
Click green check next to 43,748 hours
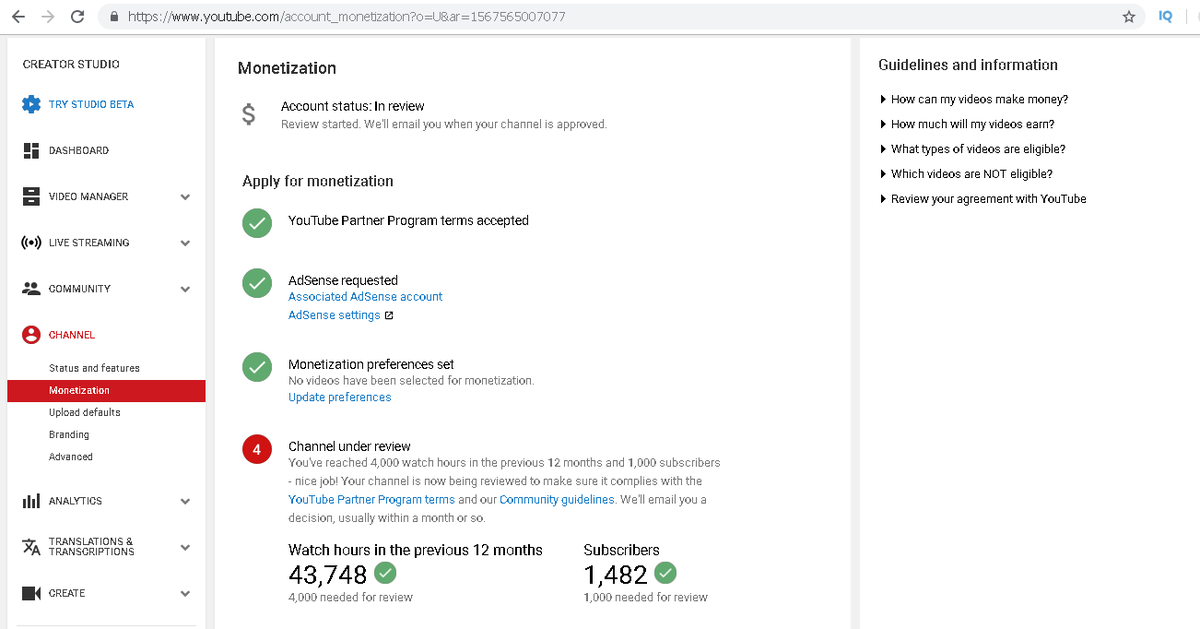click(x=384, y=573)
